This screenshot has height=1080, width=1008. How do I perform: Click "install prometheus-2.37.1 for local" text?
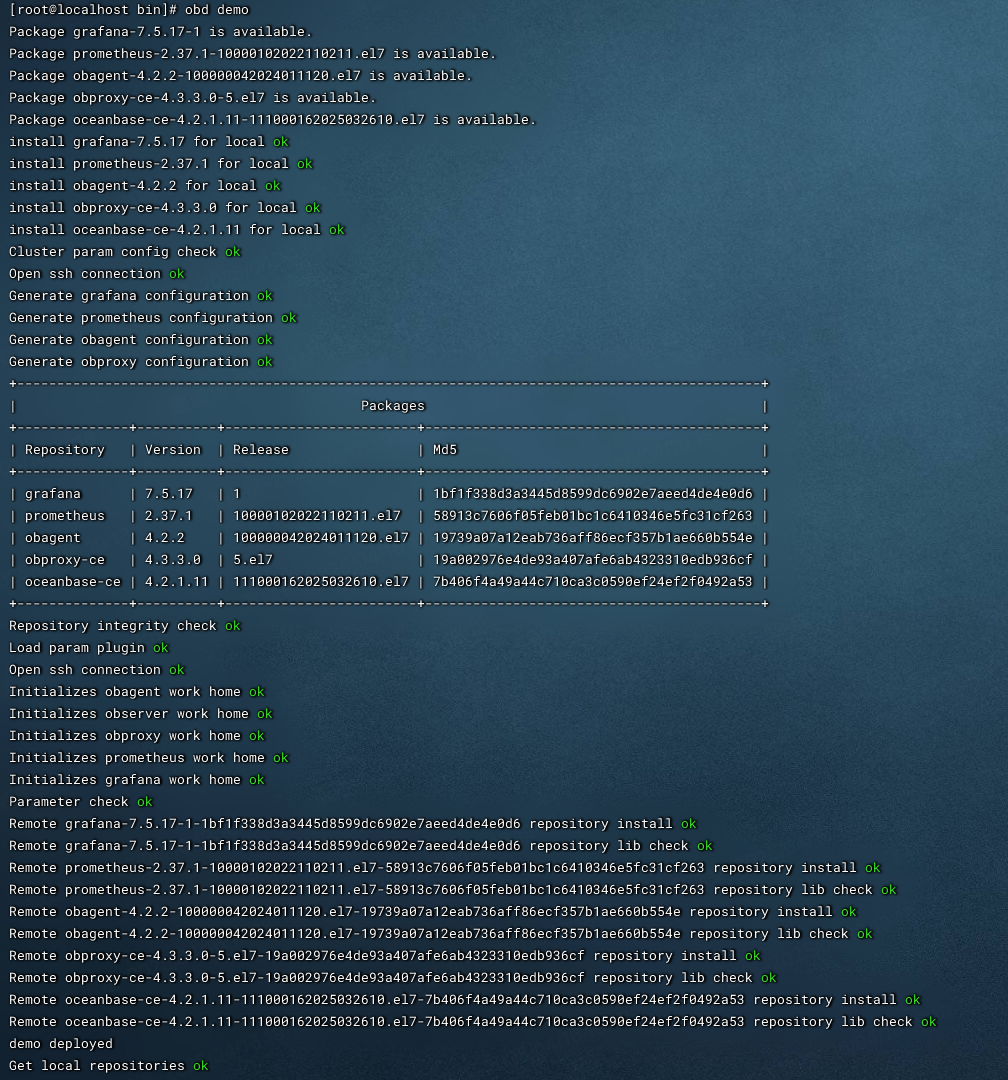(x=149, y=164)
